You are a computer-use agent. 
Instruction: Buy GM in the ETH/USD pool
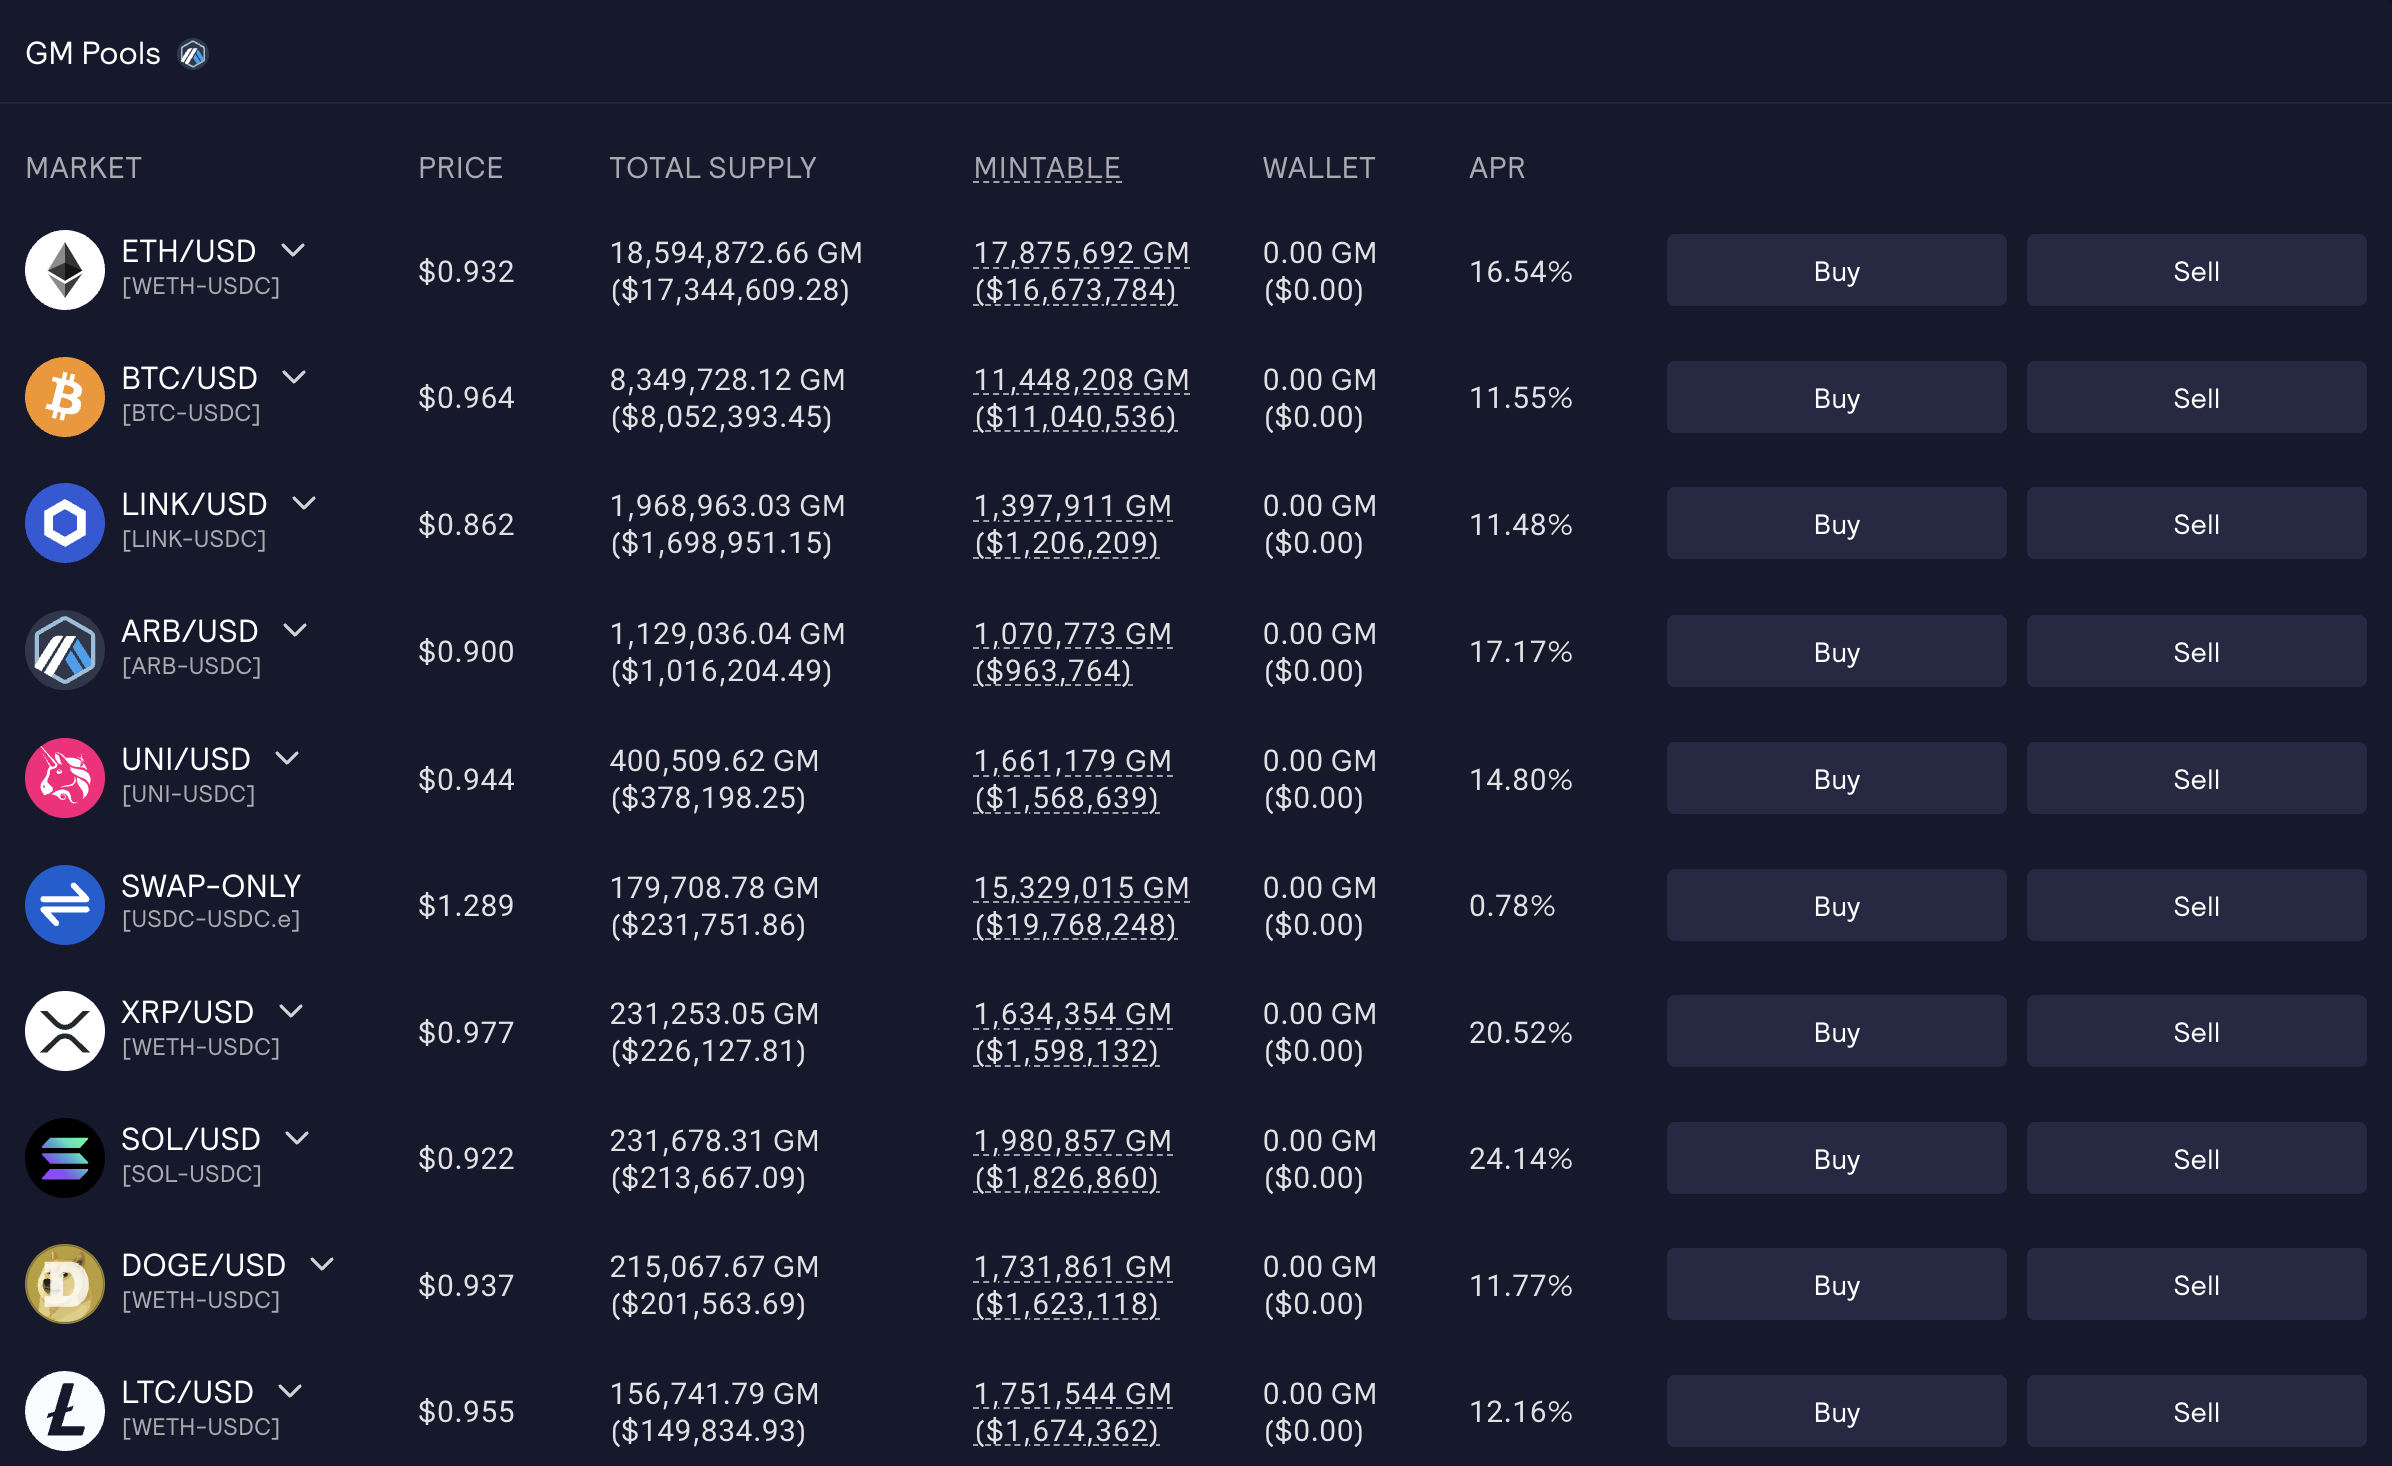(1836, 270)
